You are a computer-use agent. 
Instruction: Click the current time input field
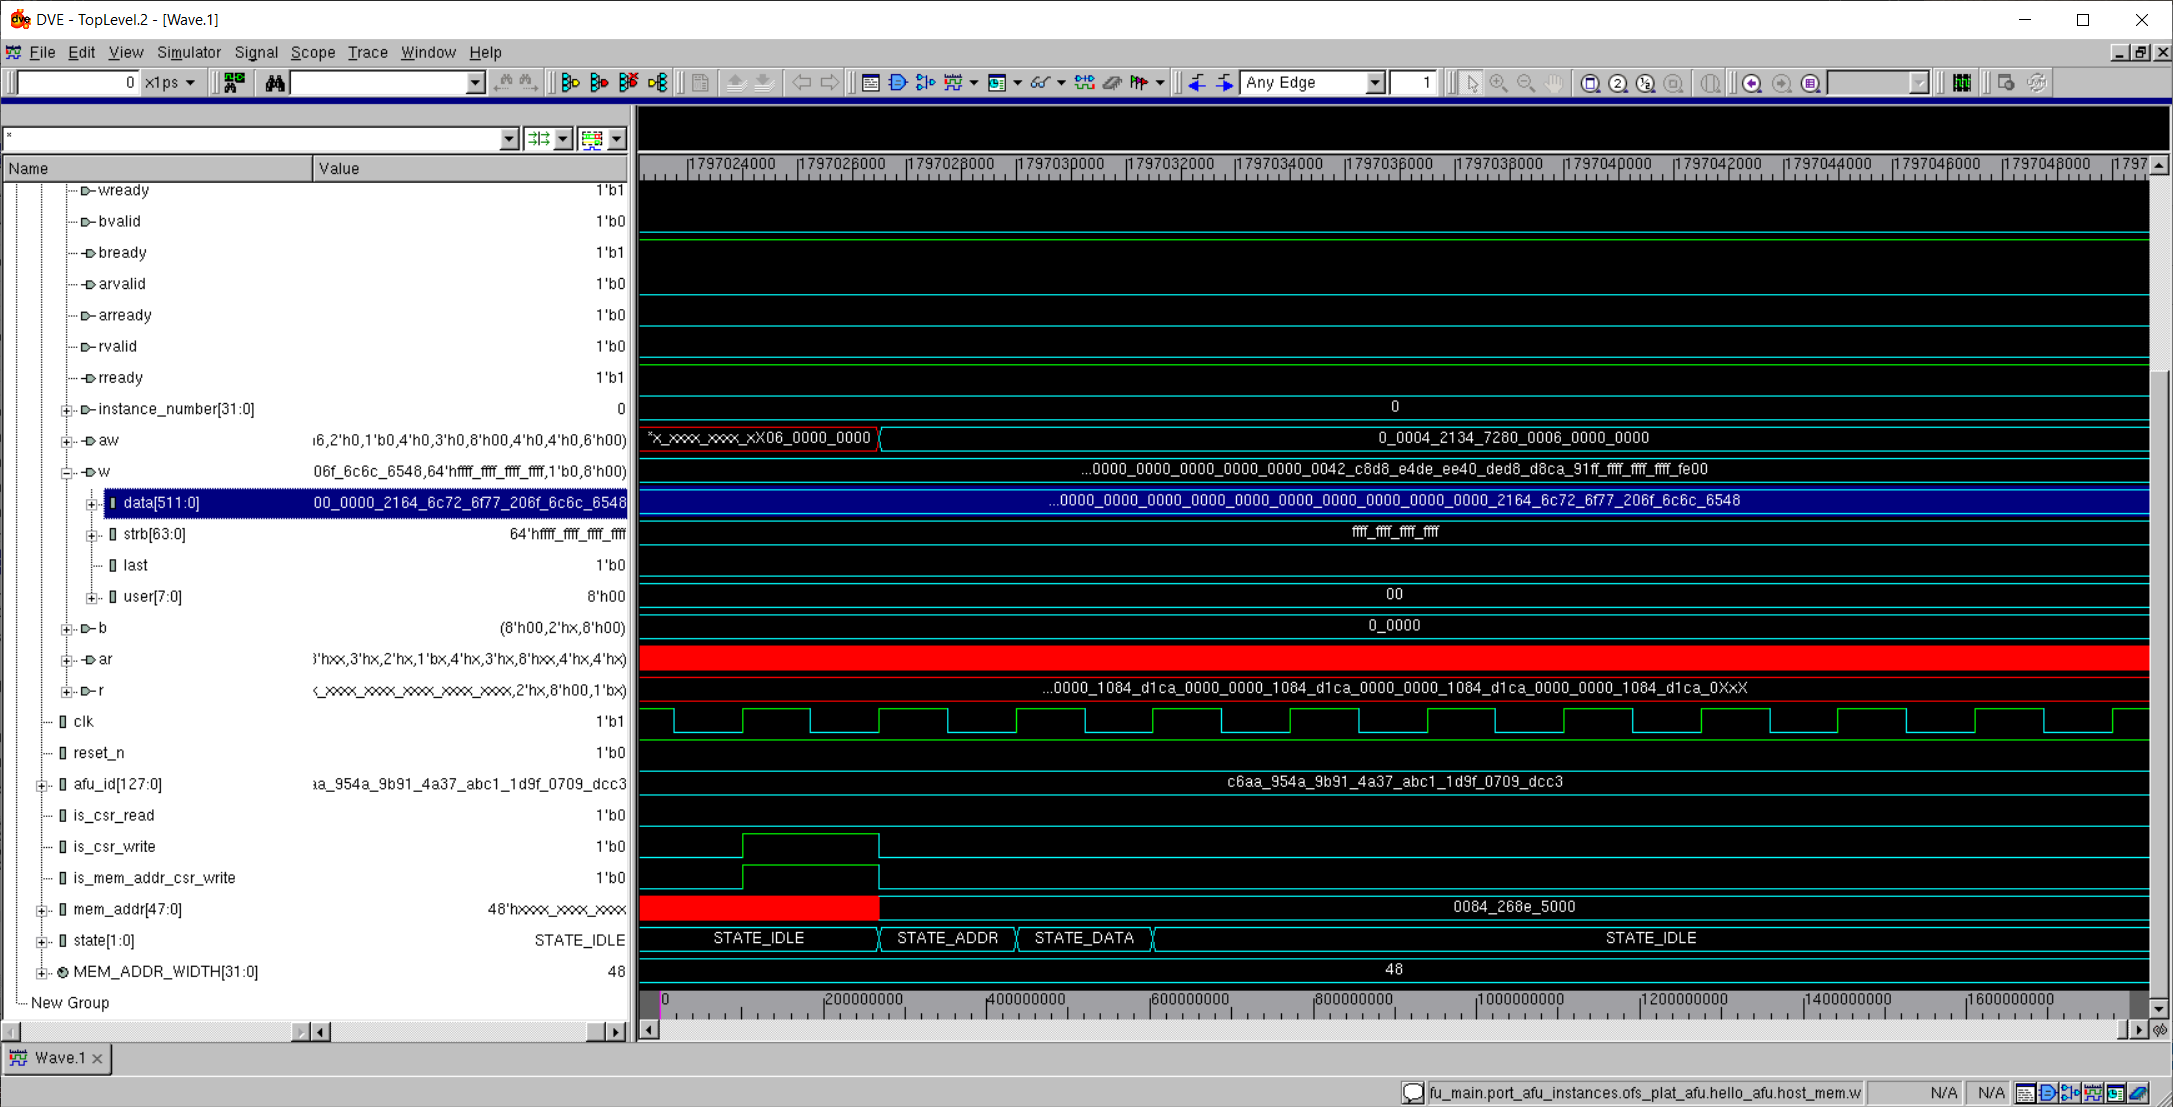[77, 83]
